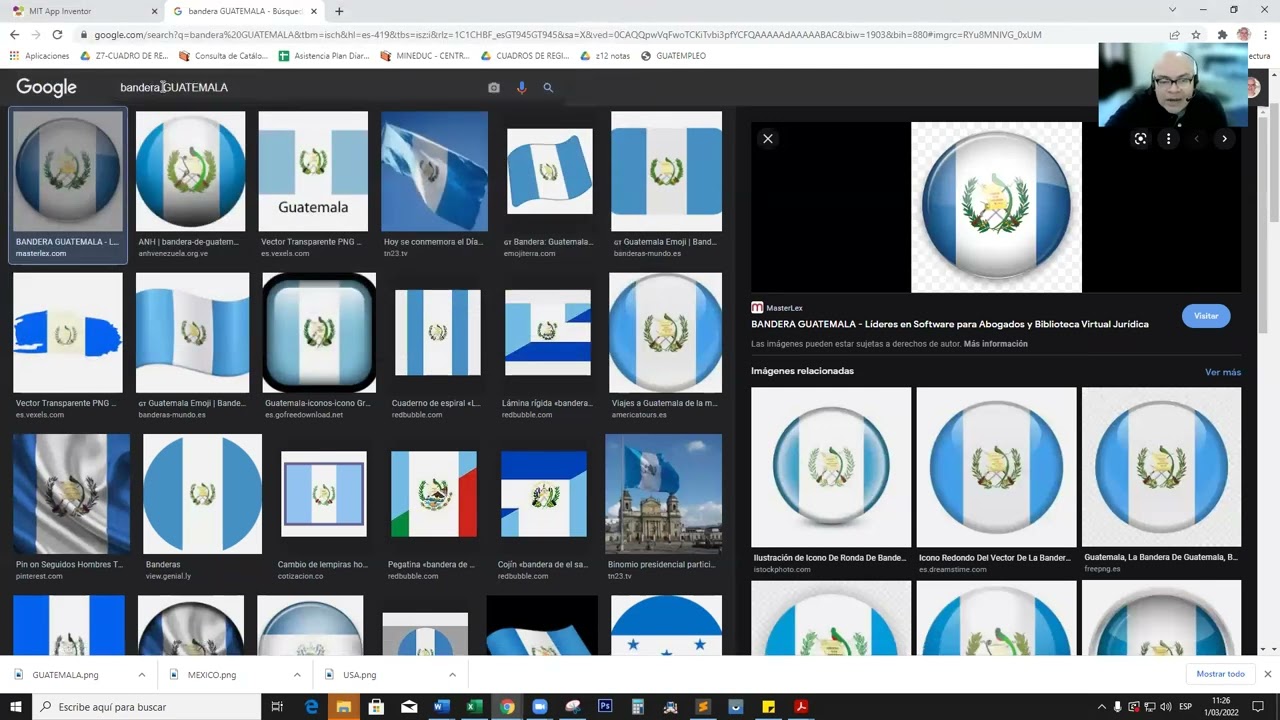This screenshot has height=720, width=1280.
Task: Start voice search with the microphone icon
Action: 521,88
